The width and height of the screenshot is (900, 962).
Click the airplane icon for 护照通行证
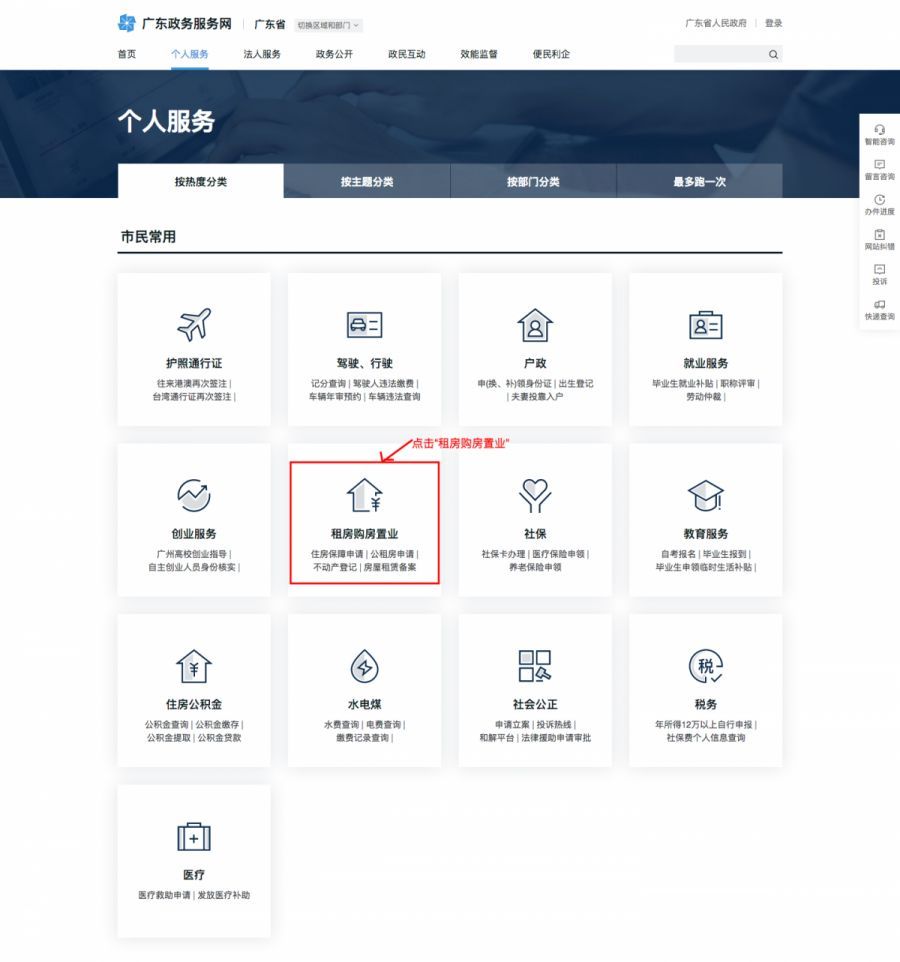tap(193, 325)
